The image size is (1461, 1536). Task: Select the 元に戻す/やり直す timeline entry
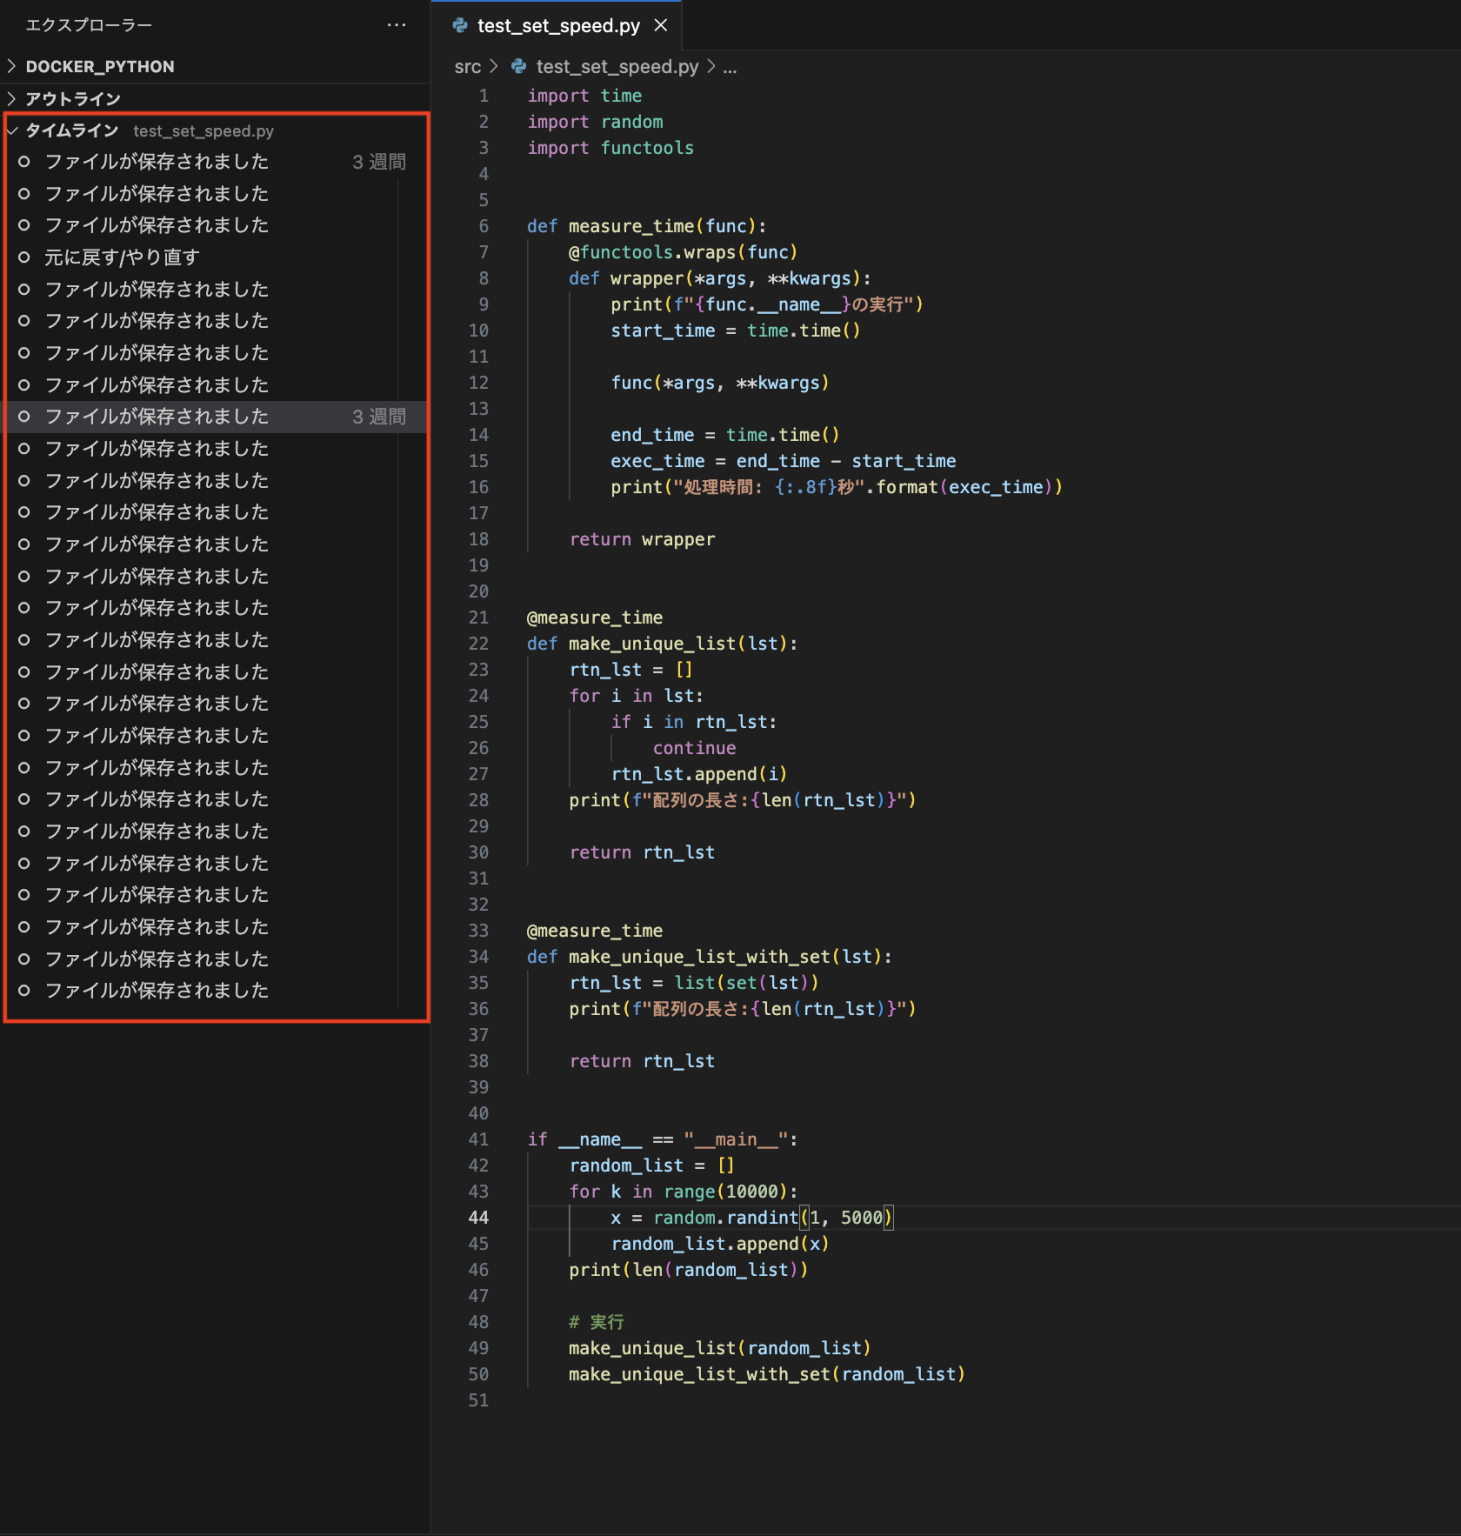[120, 257]
